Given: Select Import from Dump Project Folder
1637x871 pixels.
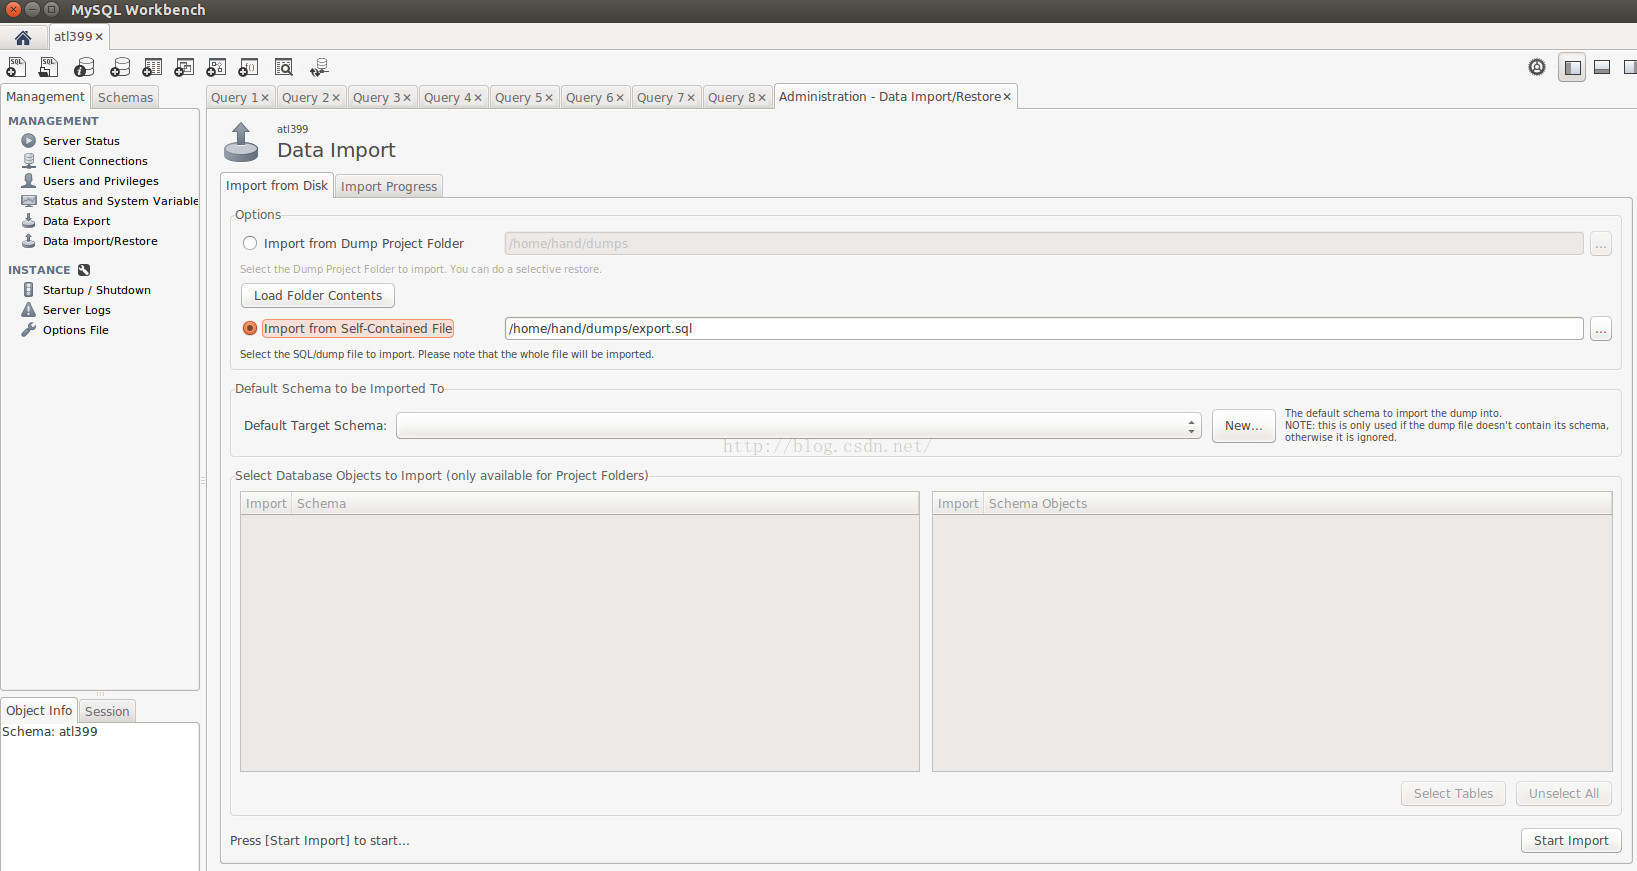Looking at the screenshot, I should [354, 243].
